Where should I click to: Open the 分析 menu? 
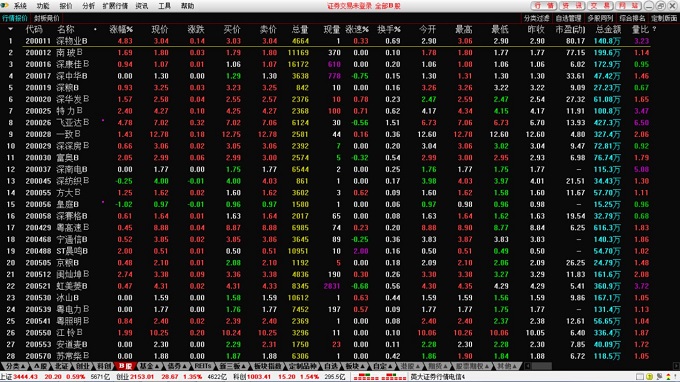tap(88, 6)
